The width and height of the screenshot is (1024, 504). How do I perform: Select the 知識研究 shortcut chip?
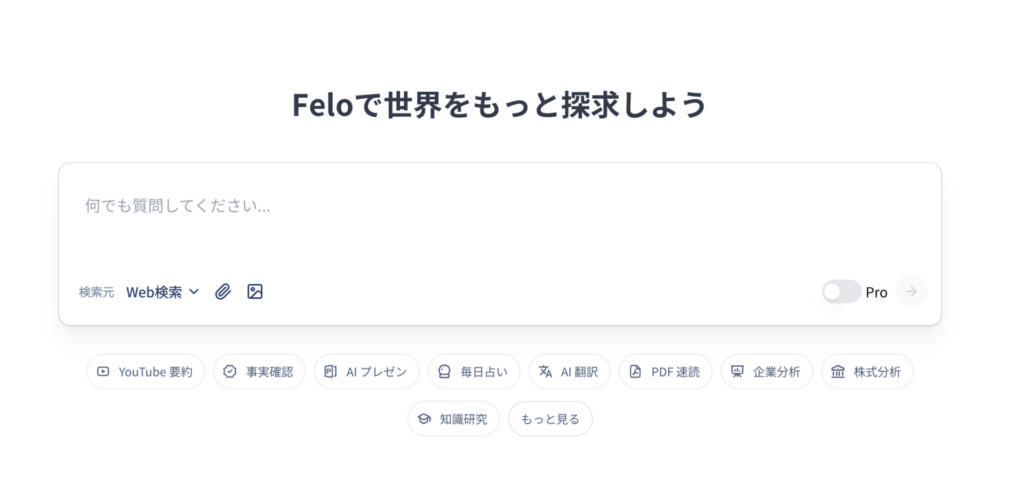point(454,419)
